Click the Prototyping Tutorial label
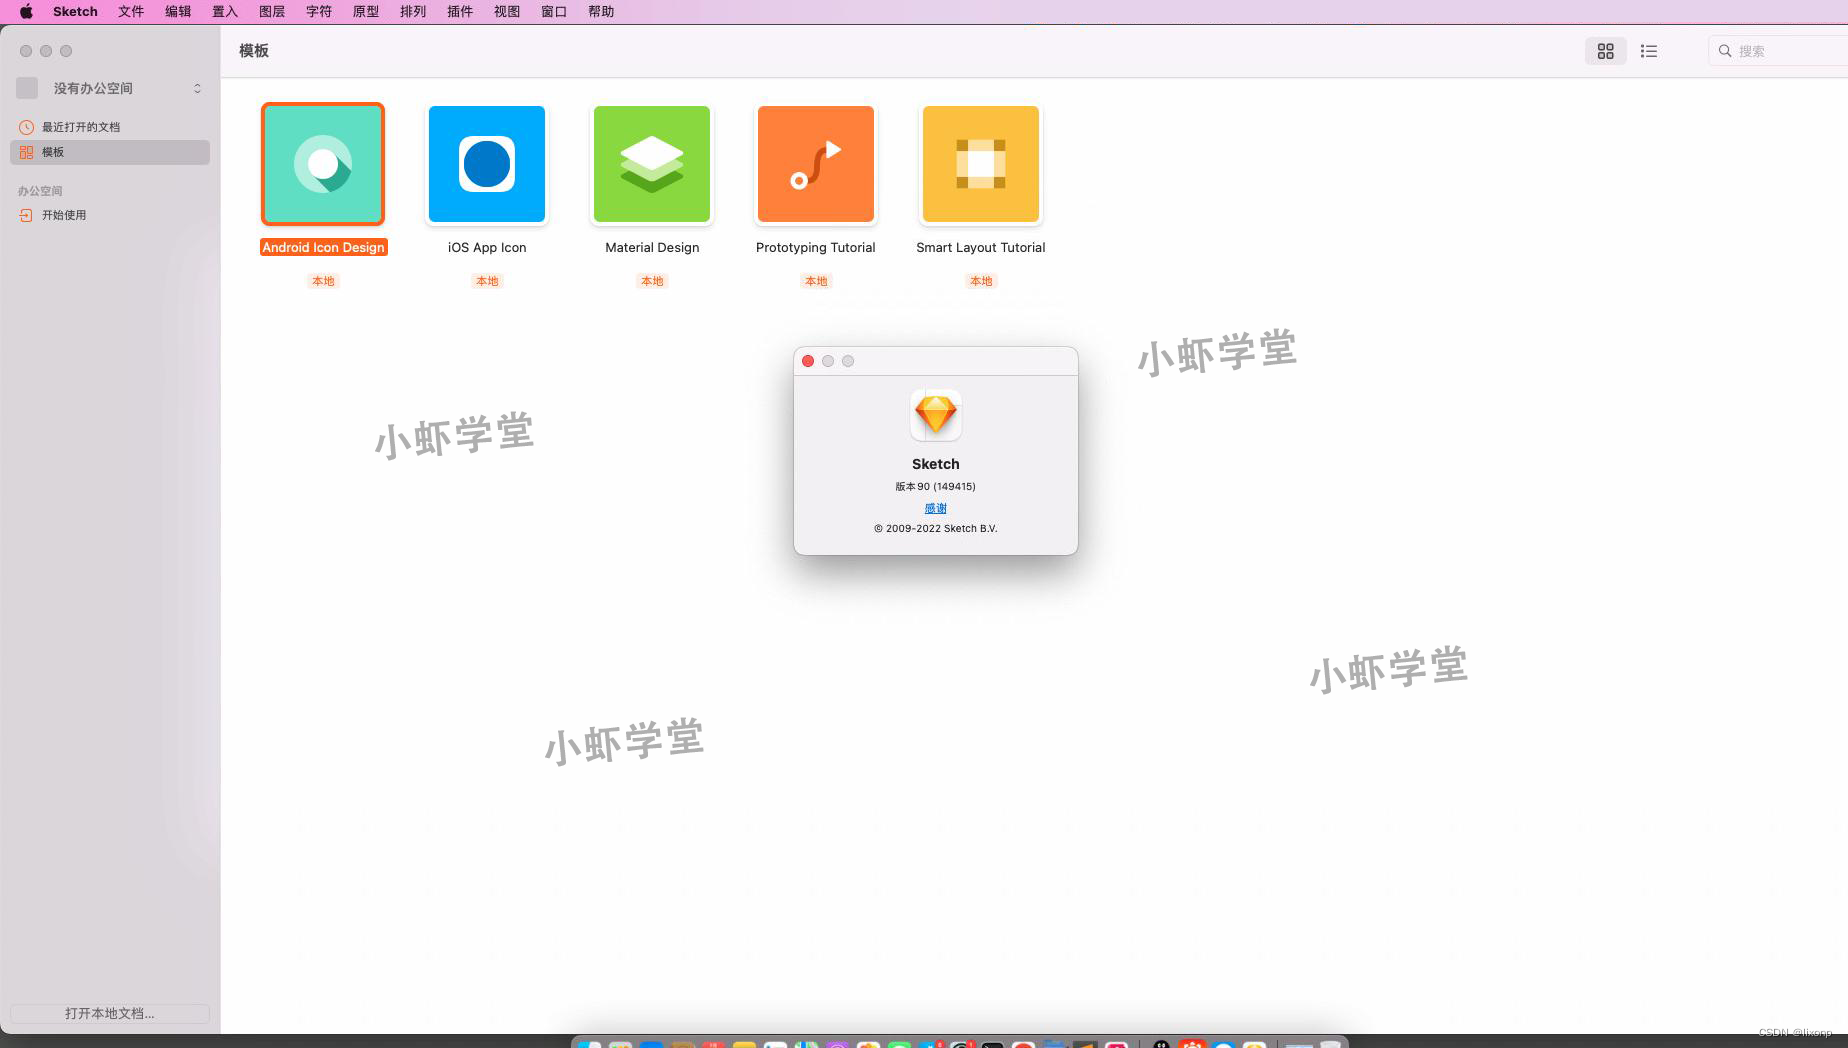 [x=816, y=247]
